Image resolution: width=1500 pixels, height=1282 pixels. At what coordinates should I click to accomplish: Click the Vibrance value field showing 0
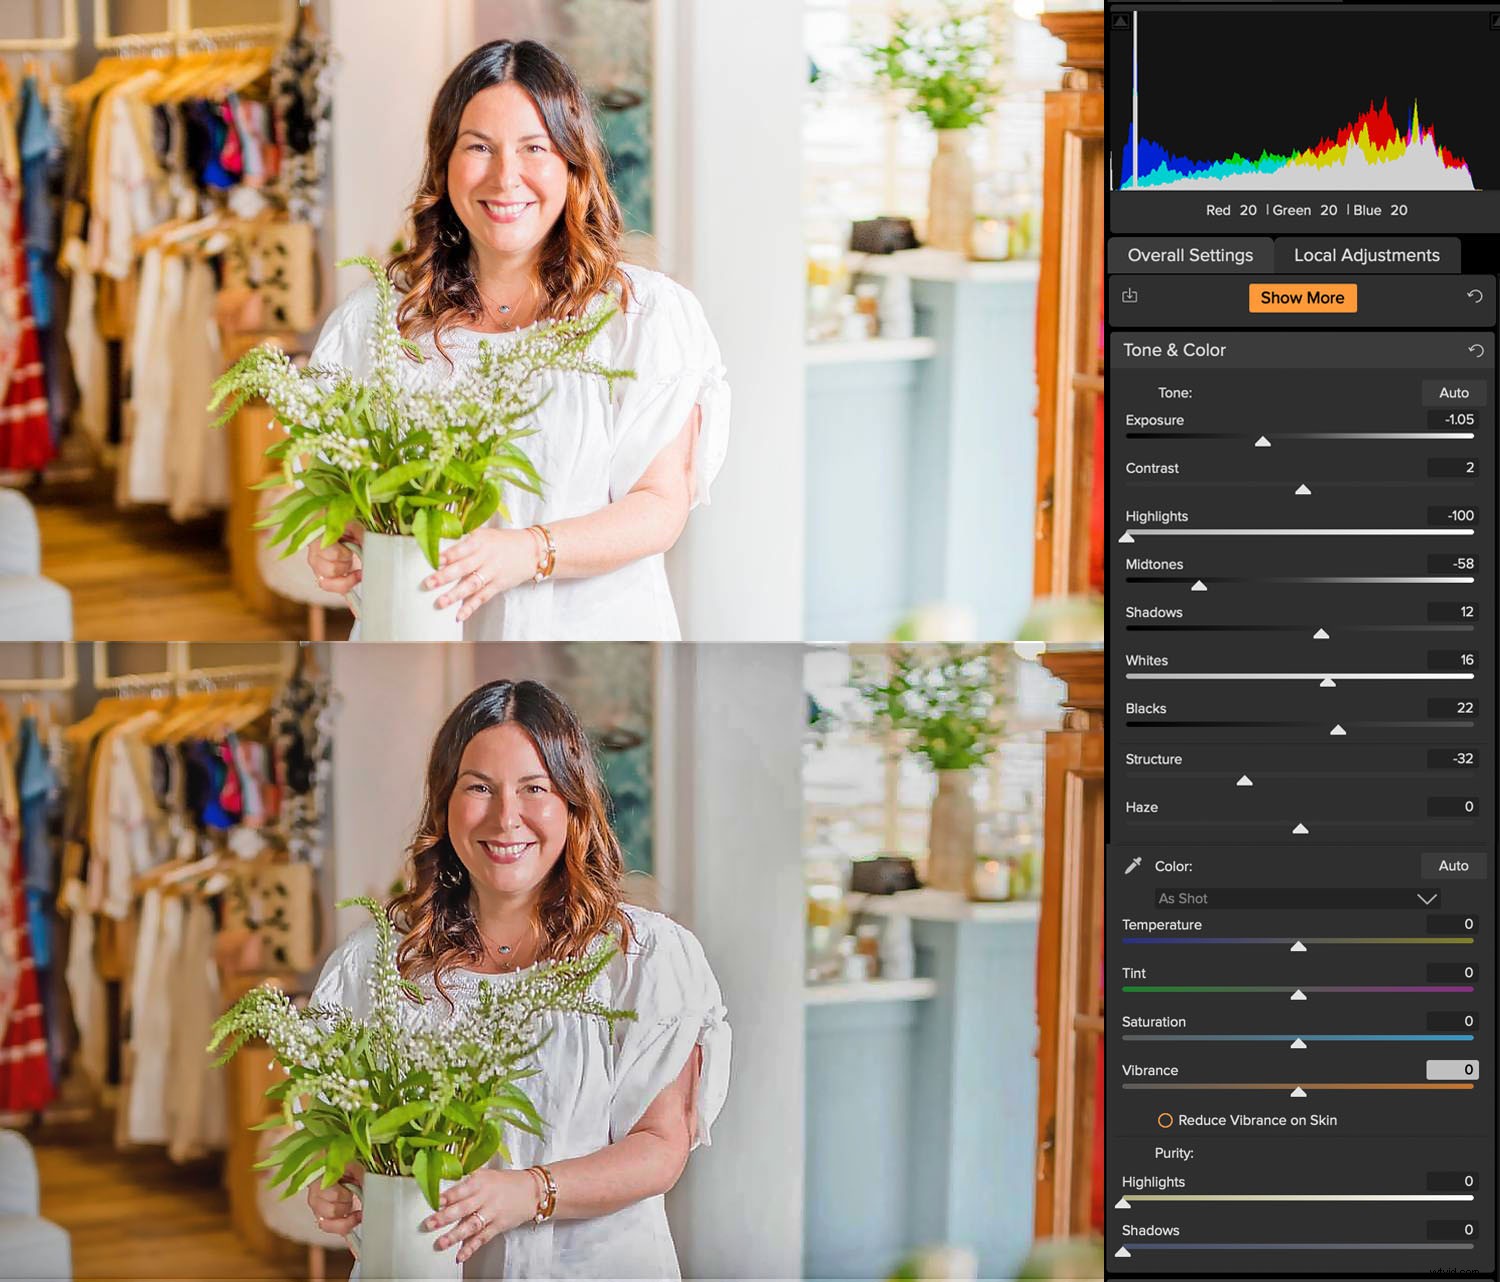coord(1452,1069)
